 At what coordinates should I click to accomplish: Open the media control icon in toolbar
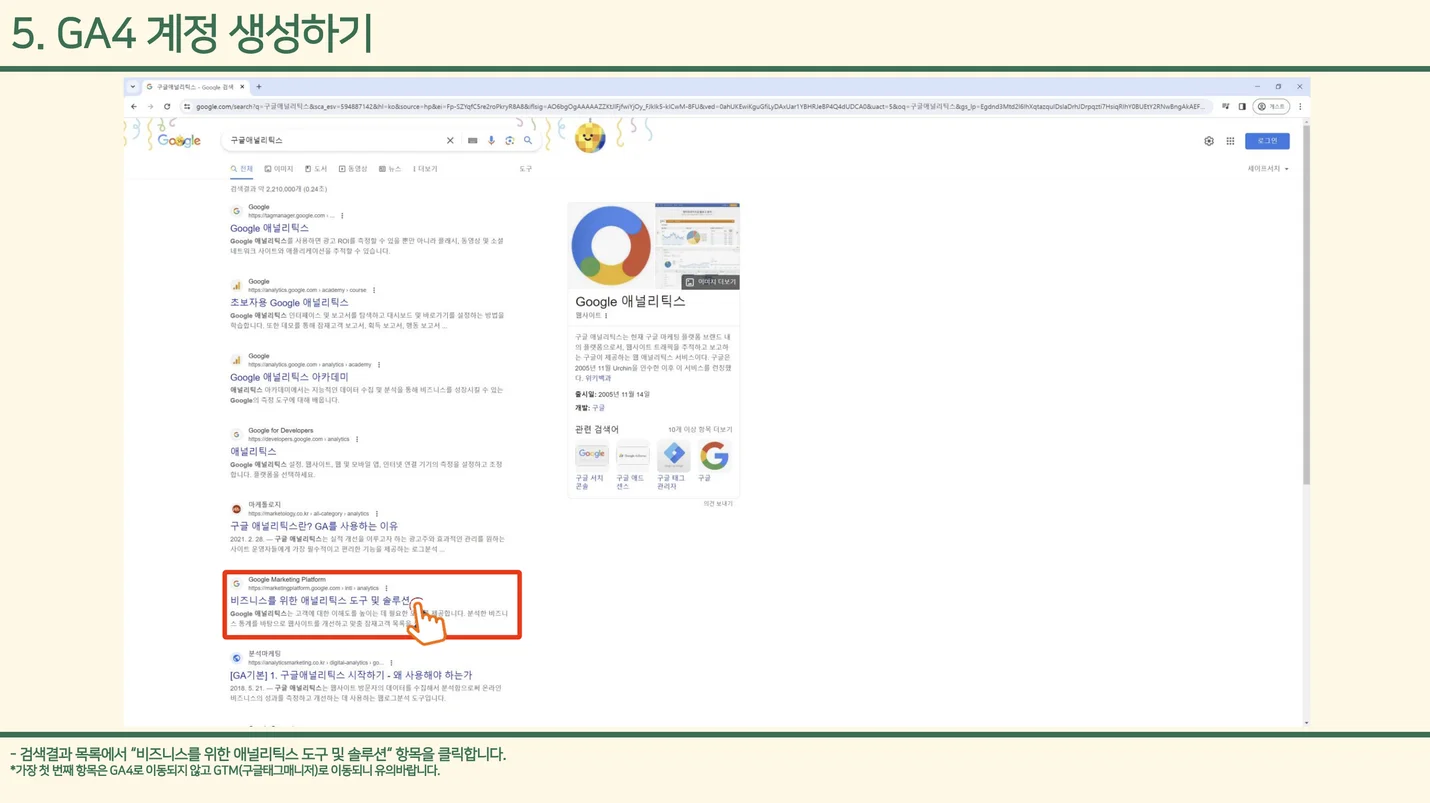(x=1226, y=107)
